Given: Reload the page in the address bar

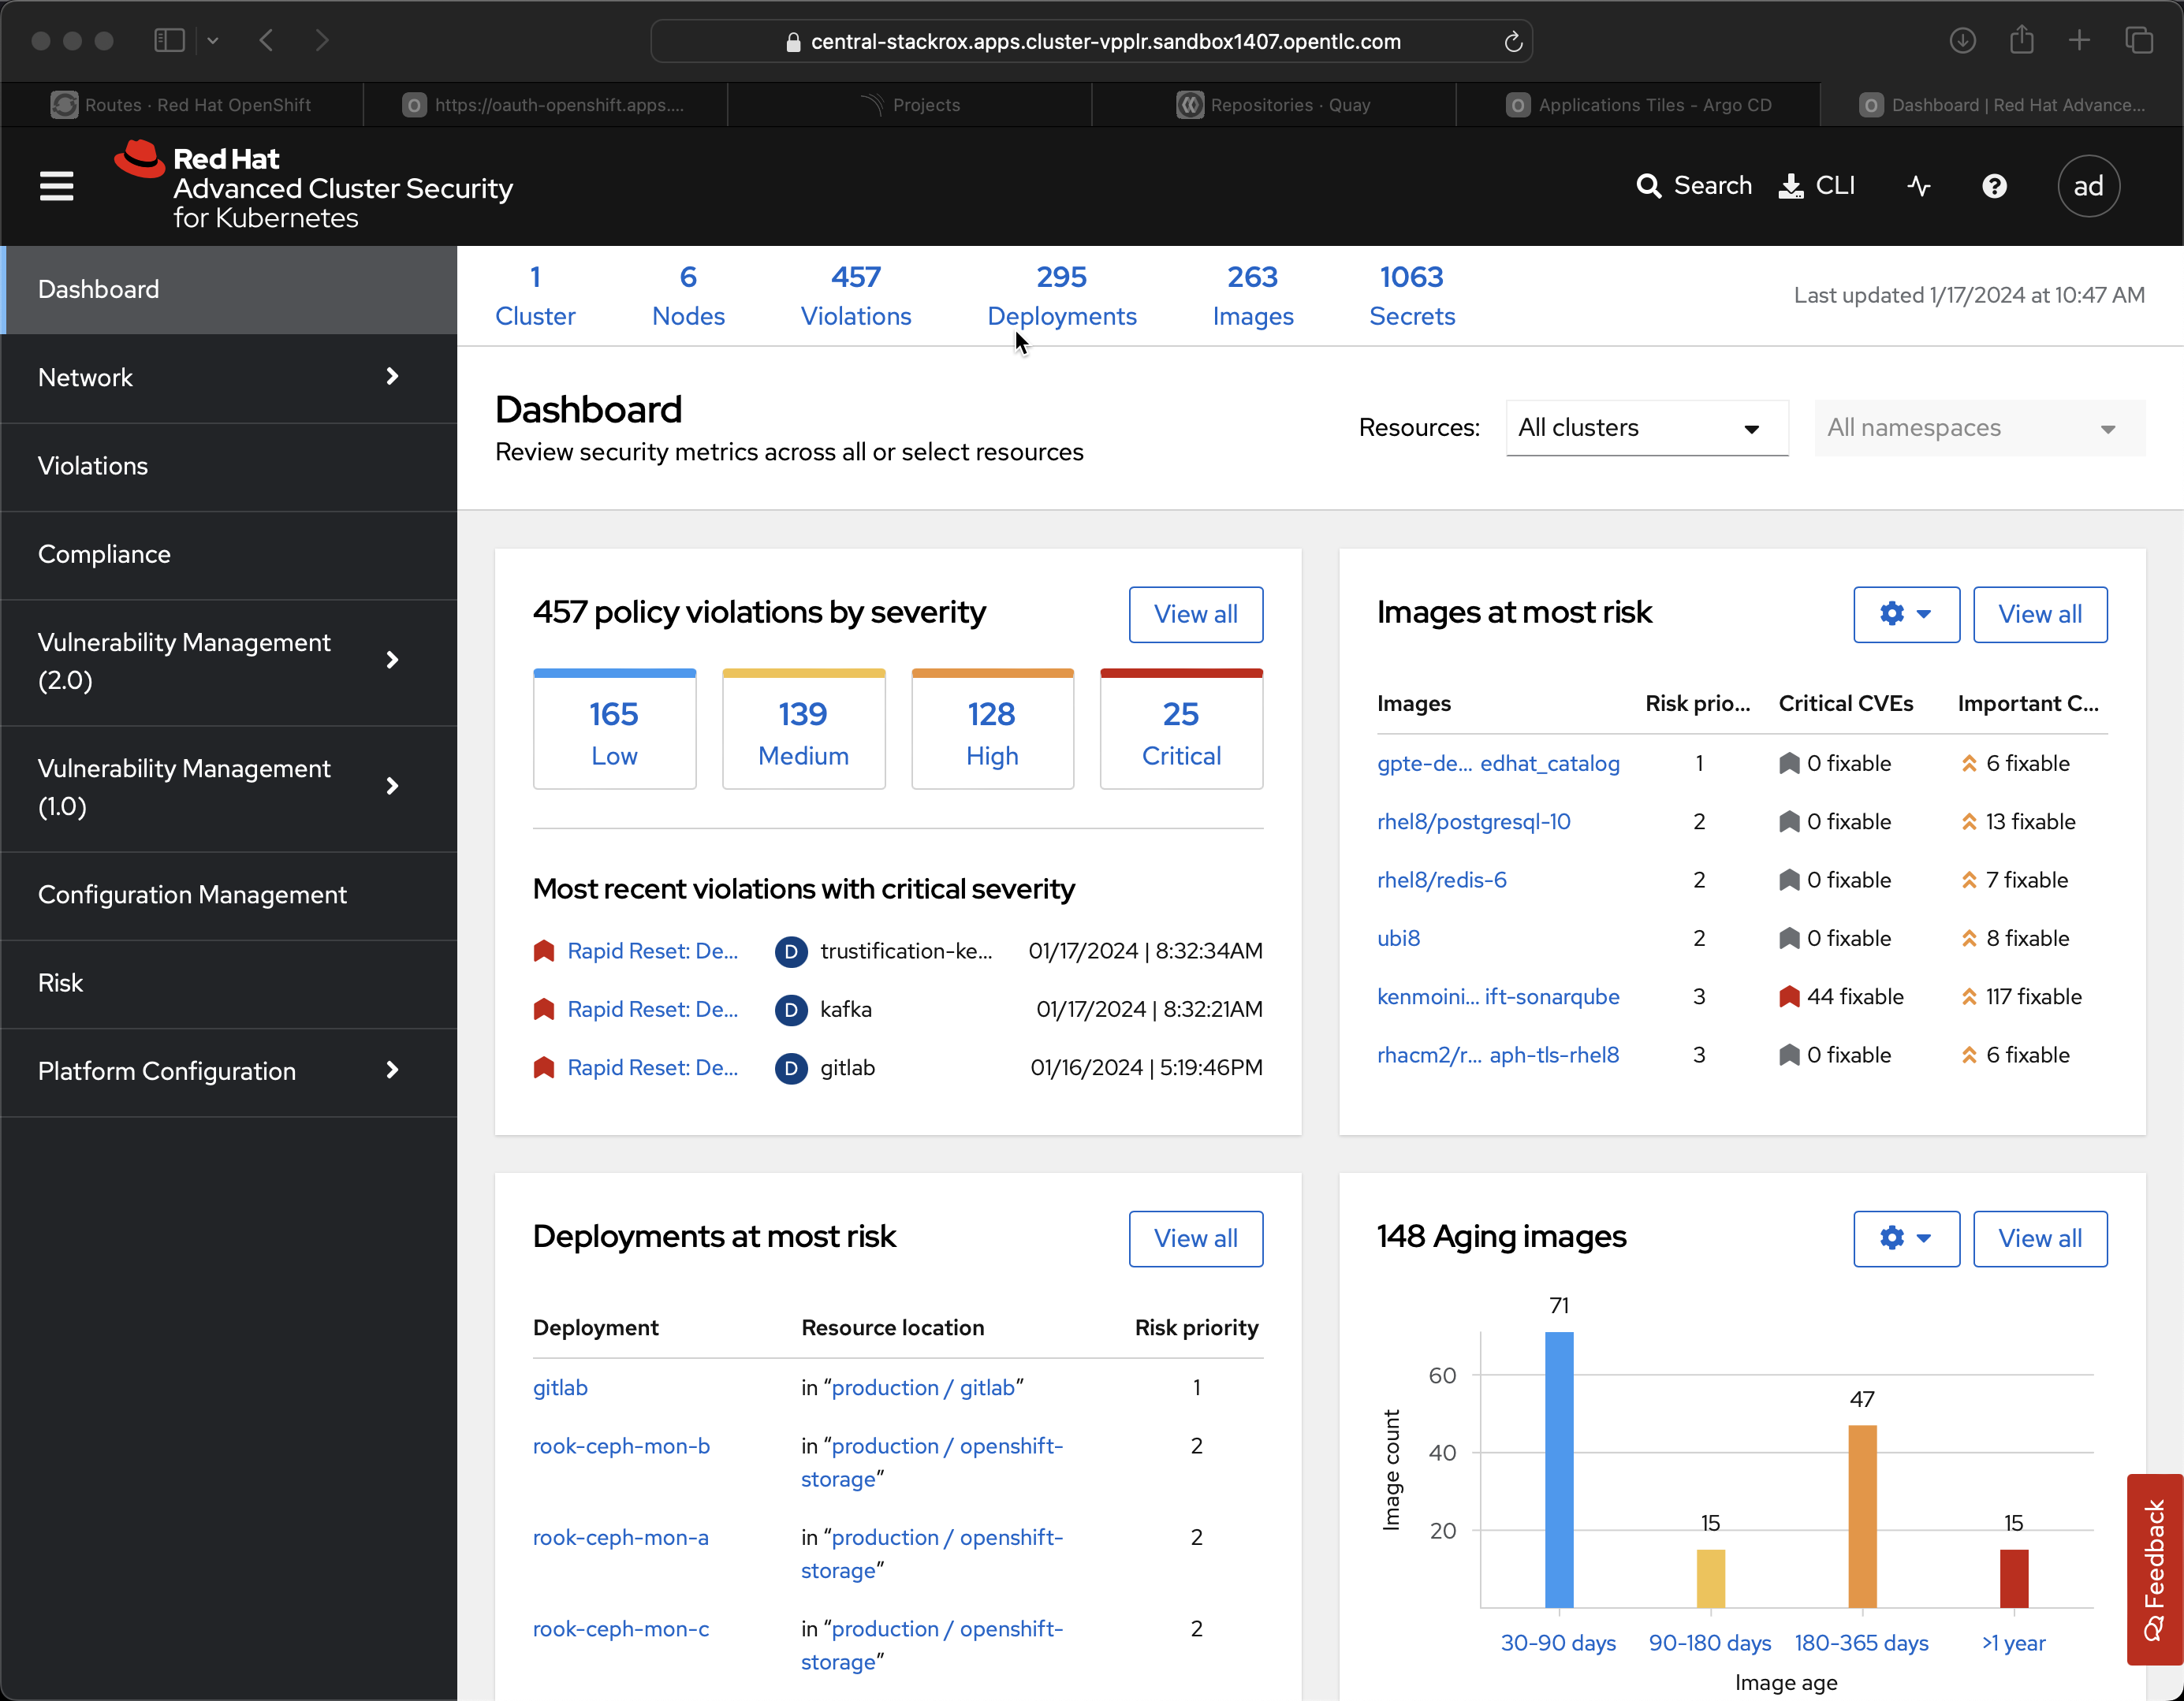Looking at the screenshot, I should point(1513,41).
